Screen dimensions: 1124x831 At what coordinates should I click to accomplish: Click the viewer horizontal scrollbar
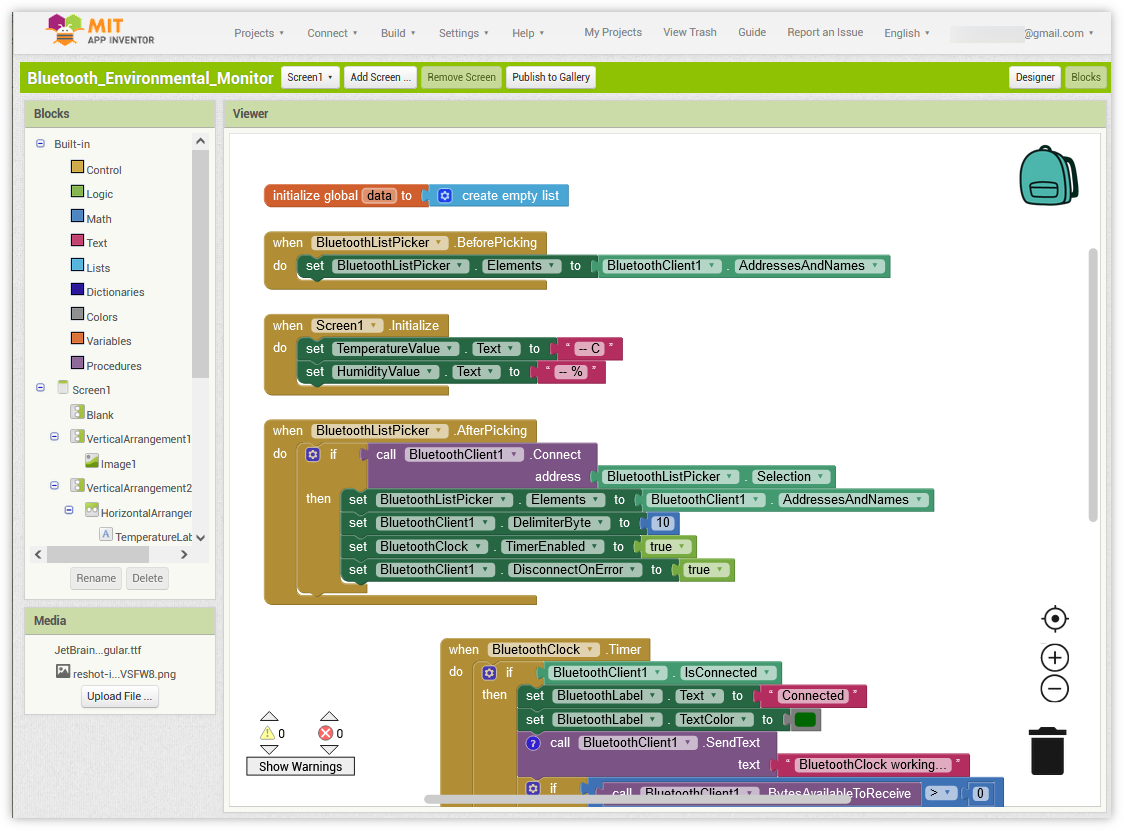[x=638, y=799]
